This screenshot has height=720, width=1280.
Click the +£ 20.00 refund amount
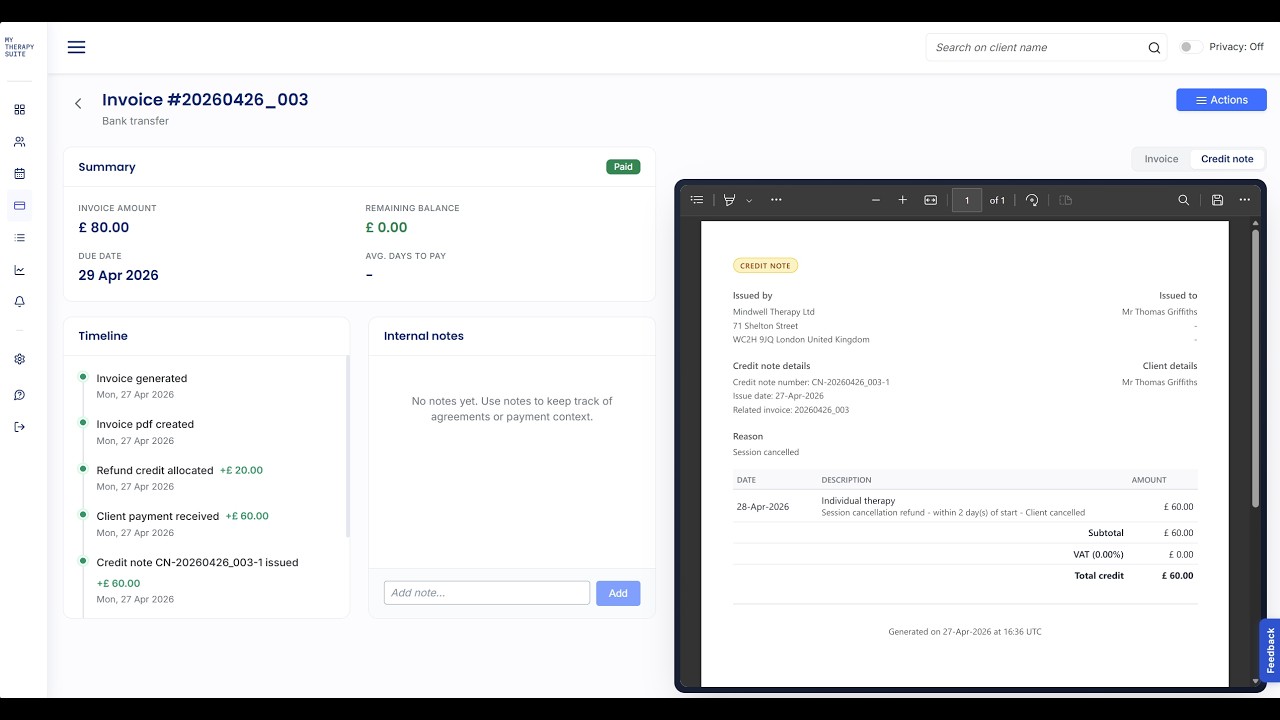pos(241,470)
